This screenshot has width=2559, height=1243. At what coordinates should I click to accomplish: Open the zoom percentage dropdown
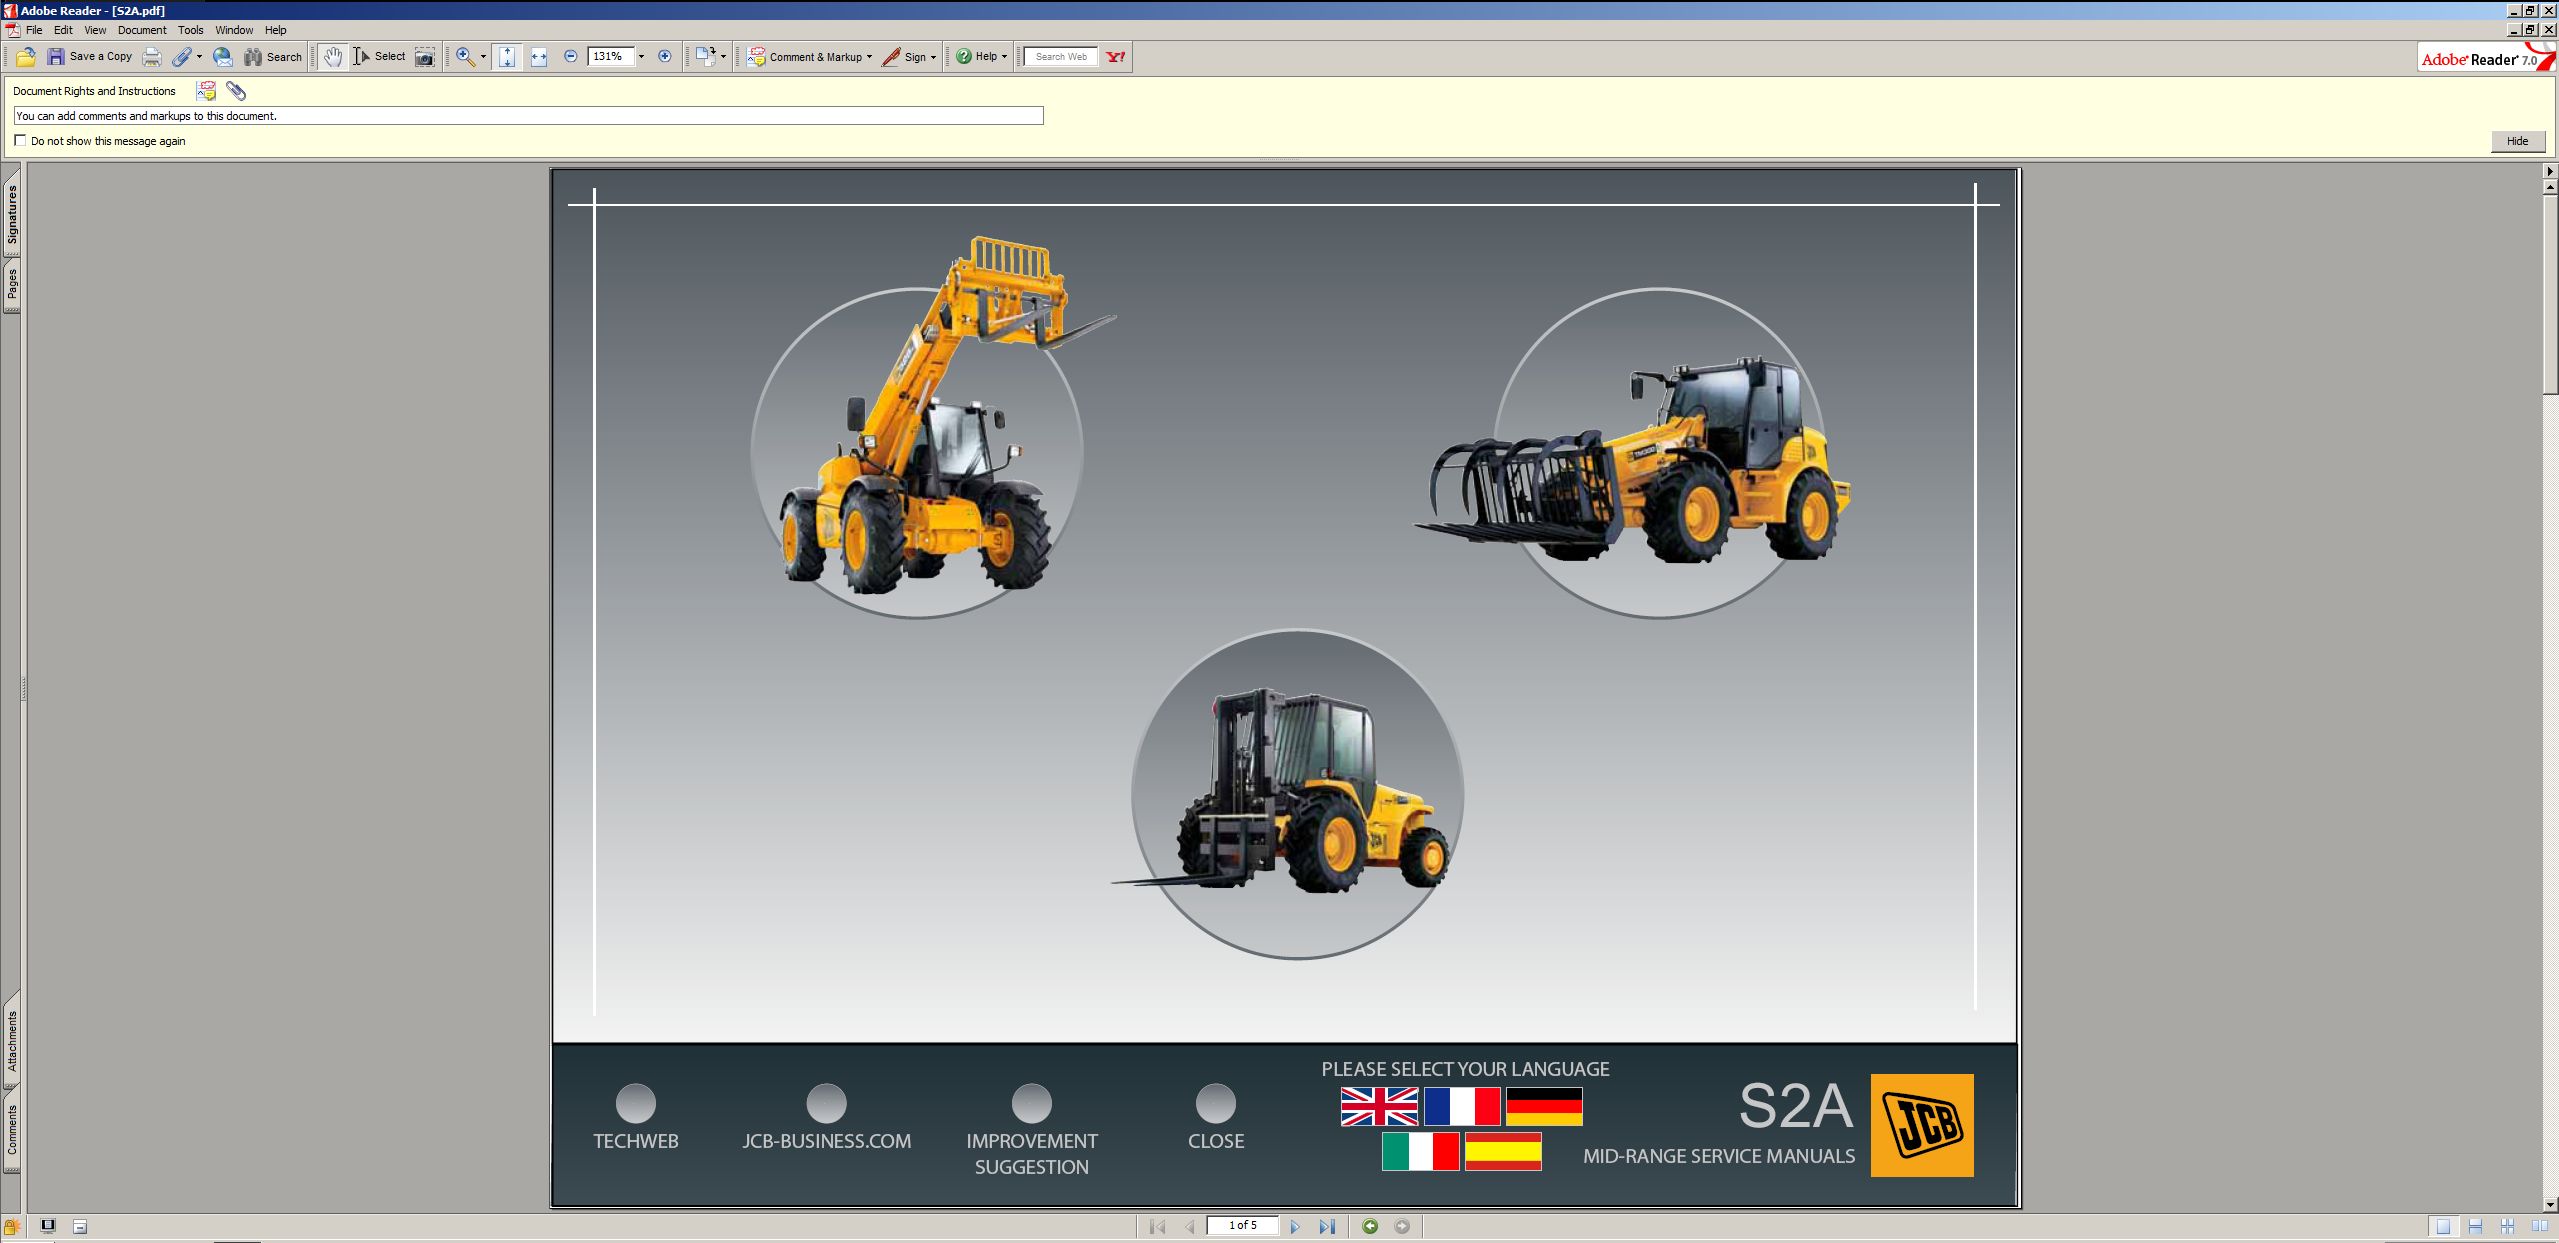tap(643, 57)
